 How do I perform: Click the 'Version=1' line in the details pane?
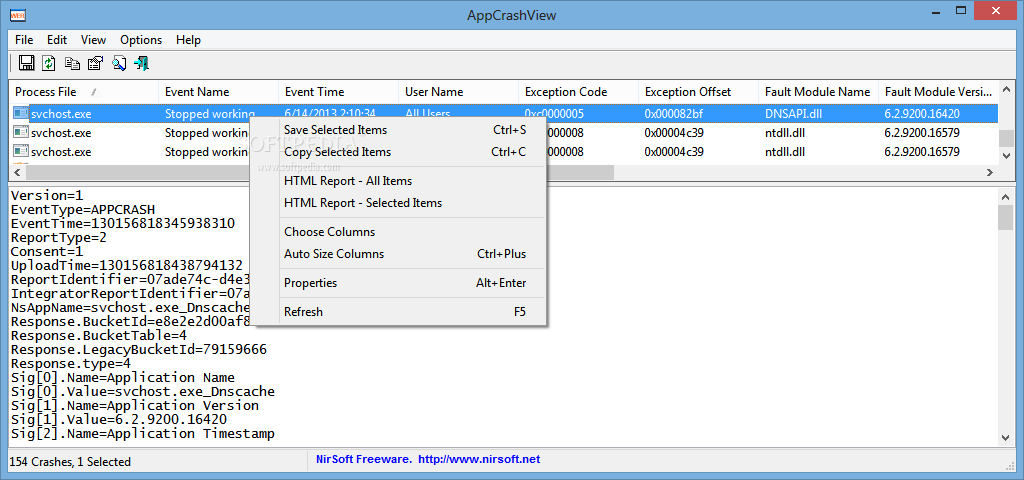[x=47, y=195]
